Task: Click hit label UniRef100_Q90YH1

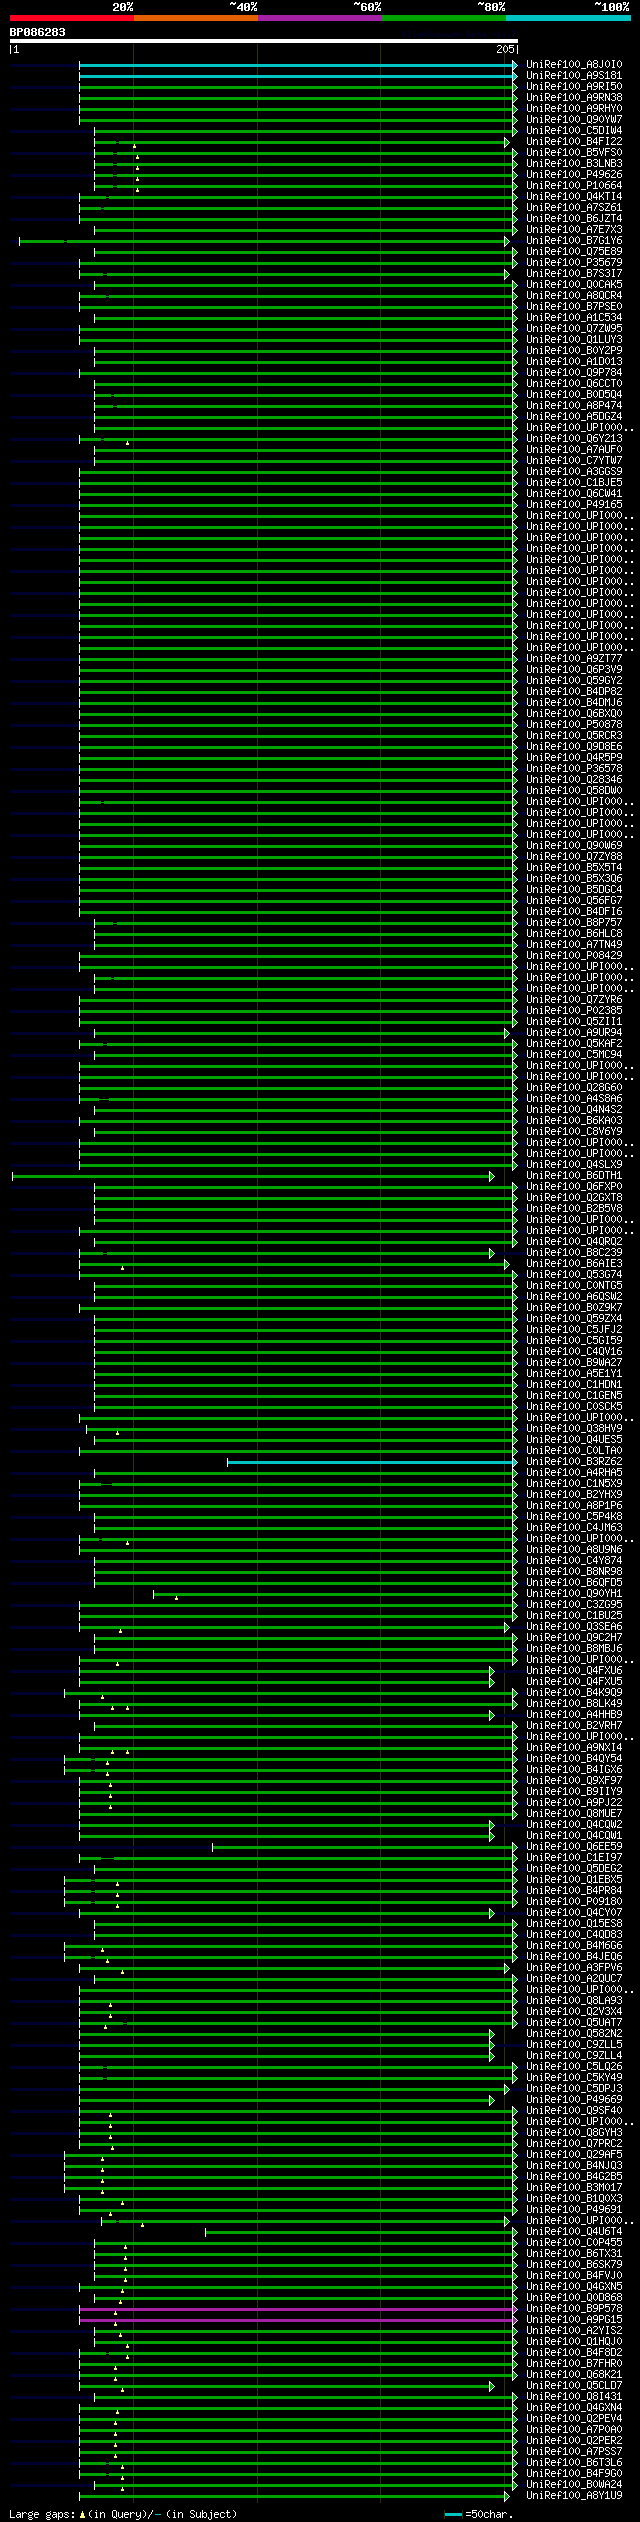Action: tap(574, 1594)
